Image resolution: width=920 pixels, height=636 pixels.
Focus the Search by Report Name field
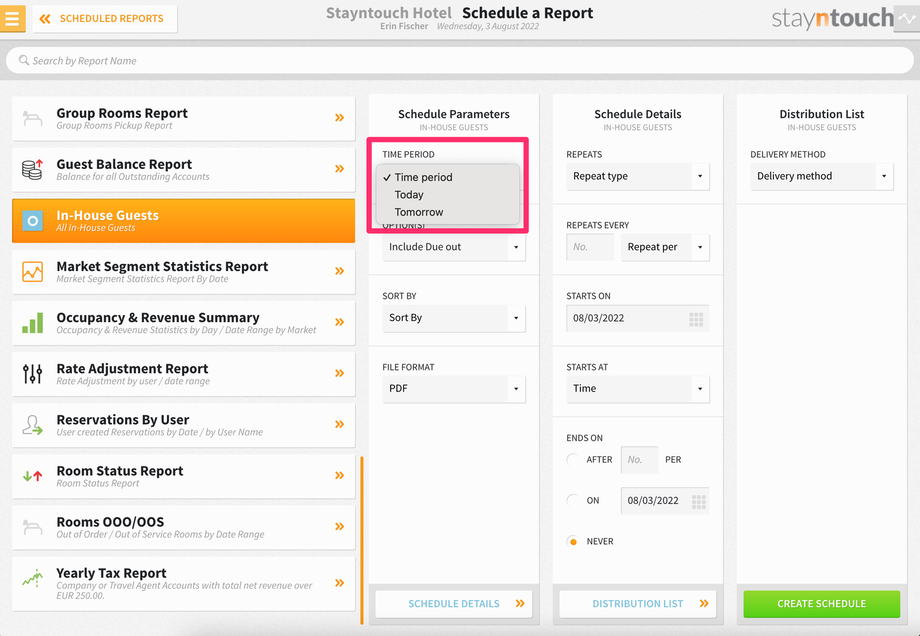tap(459, 60)
